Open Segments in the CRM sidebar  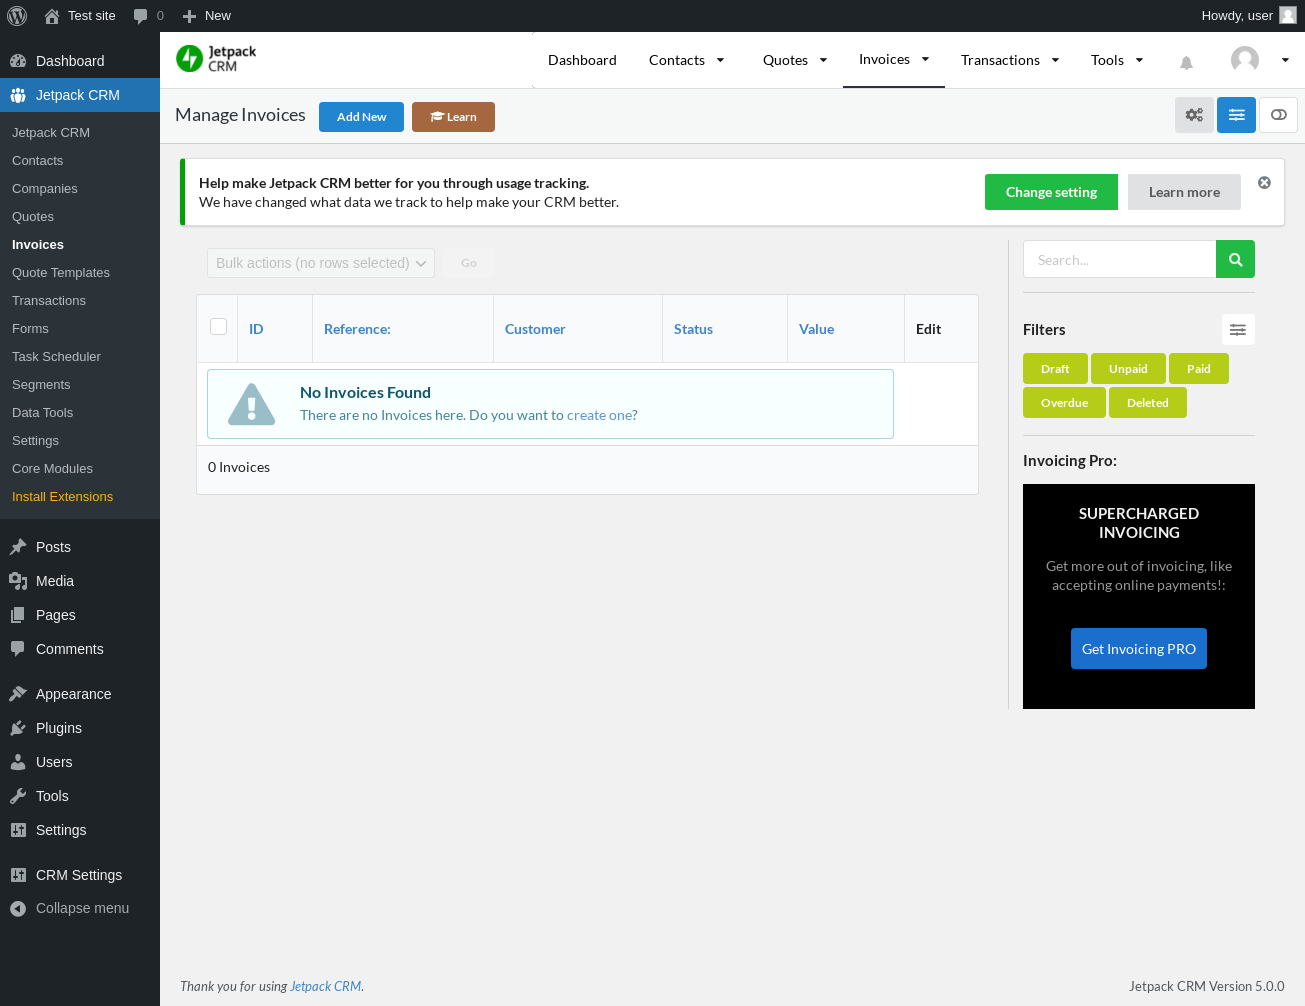tap(41, 385)
